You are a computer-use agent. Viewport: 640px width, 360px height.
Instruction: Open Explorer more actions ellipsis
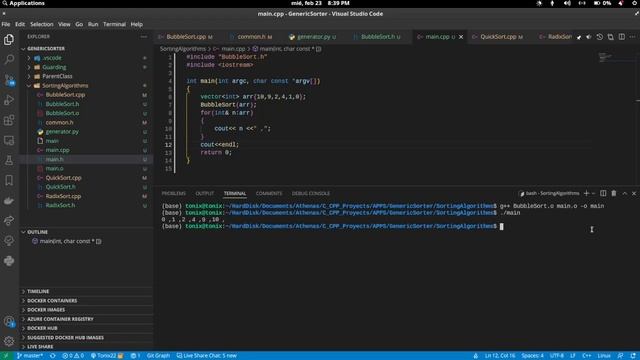coord(144,37)
